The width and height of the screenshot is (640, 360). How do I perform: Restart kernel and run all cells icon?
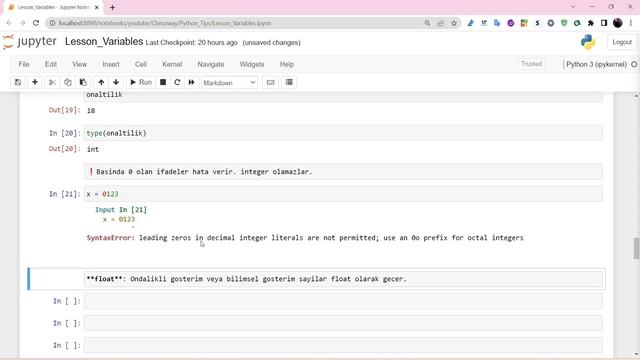191,82
